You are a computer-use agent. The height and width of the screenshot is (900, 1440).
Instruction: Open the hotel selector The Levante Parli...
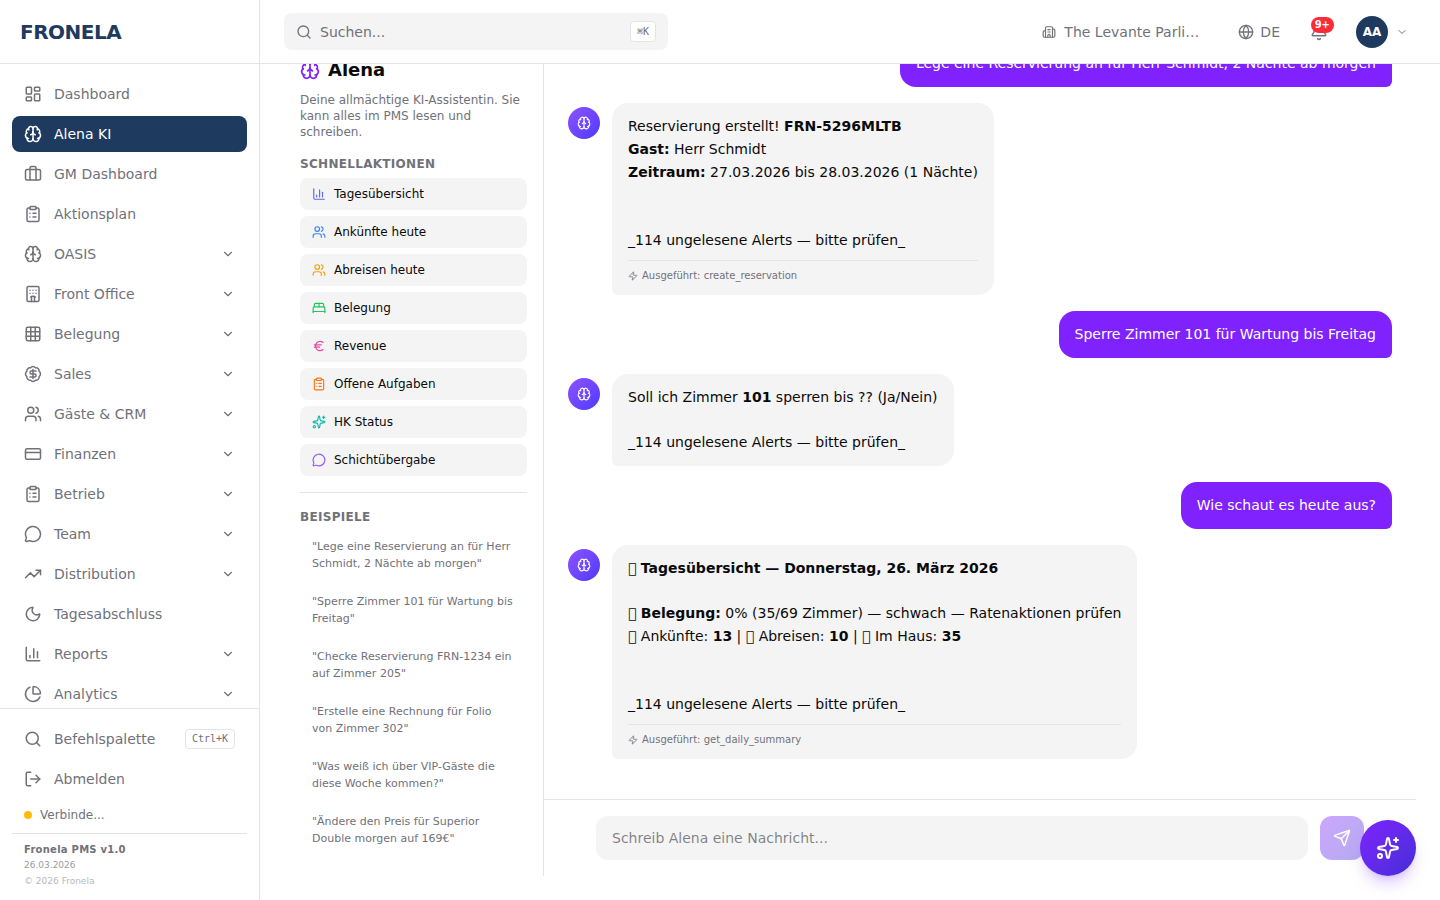(1120, 32)
